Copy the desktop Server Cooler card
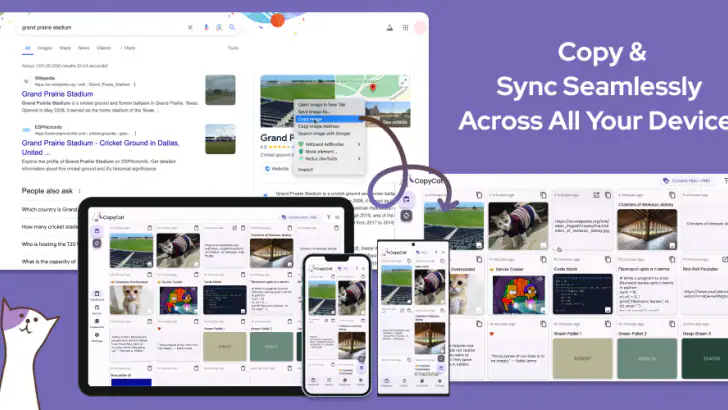Viewport: 728px width, 410px height. (543, 260)
